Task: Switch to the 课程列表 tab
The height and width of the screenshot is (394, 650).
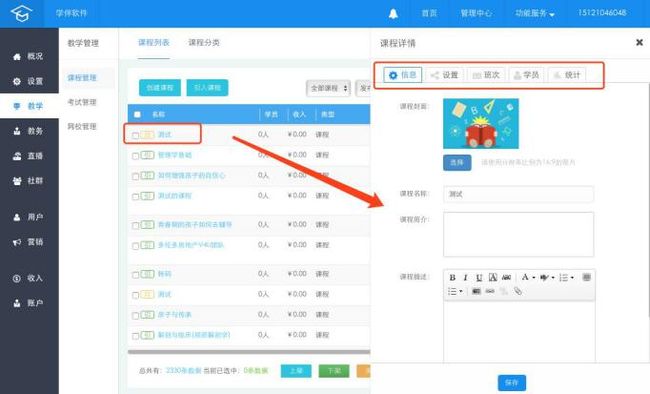Action: [x=154, y=42]
